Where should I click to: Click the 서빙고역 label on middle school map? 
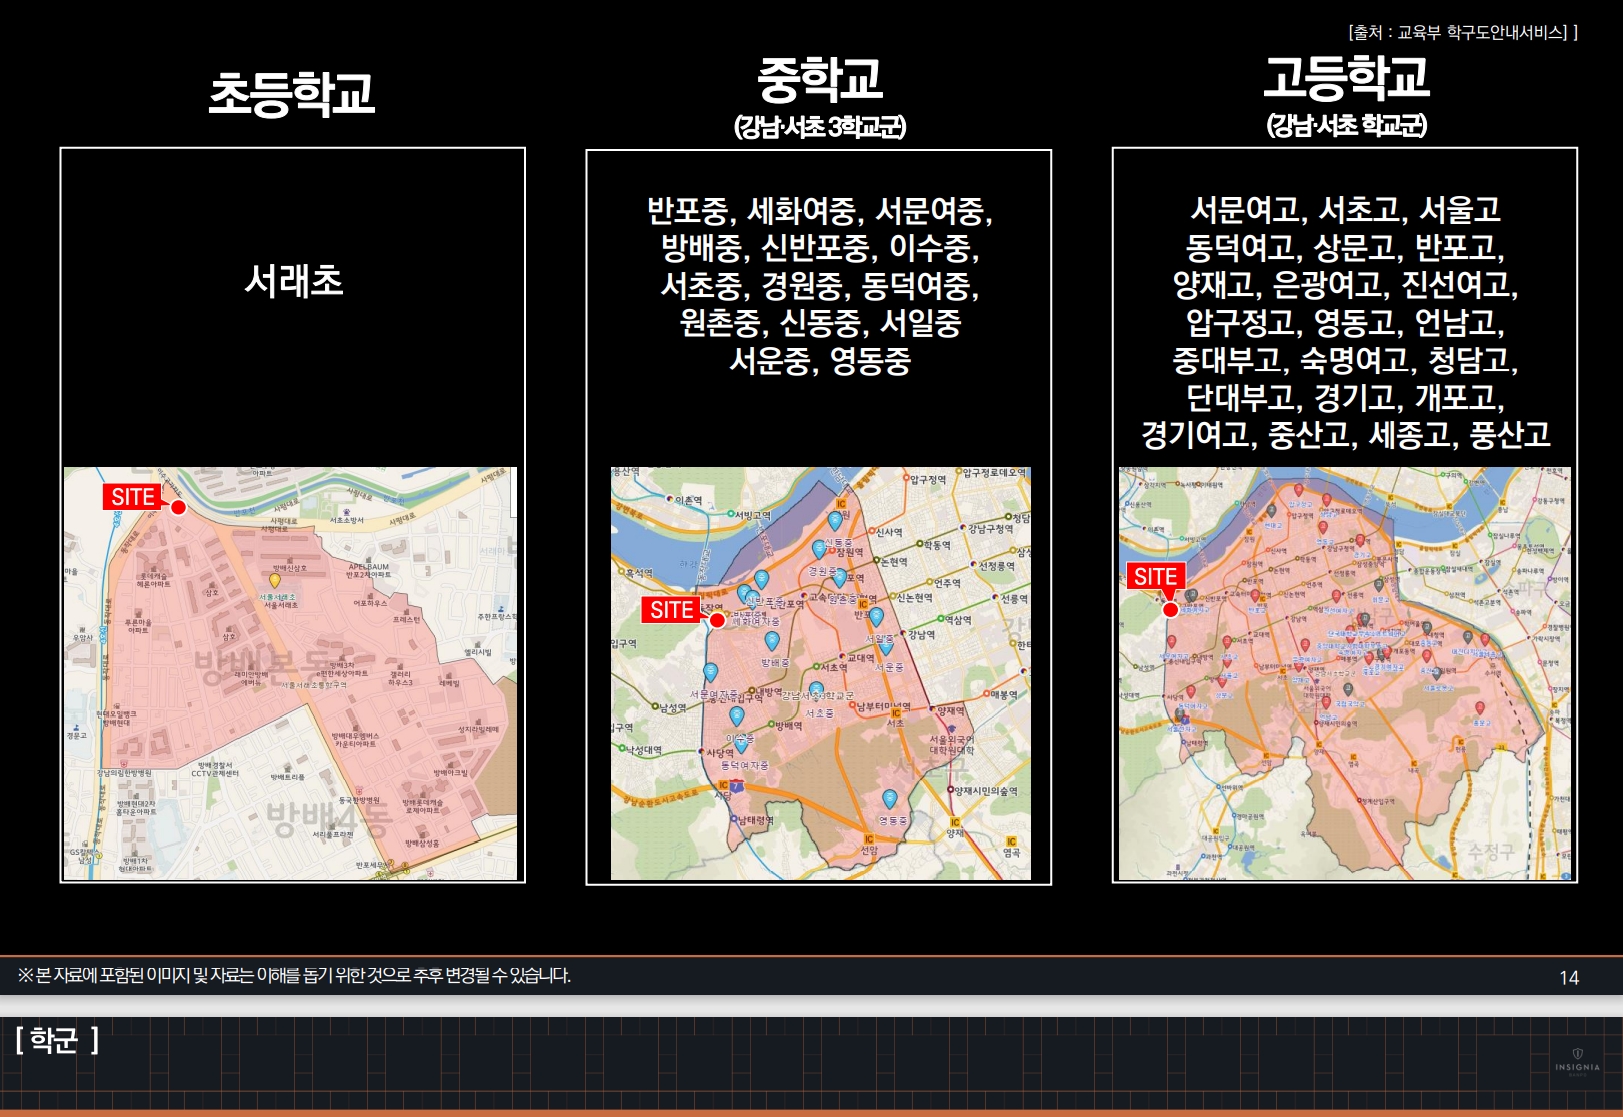751,515
